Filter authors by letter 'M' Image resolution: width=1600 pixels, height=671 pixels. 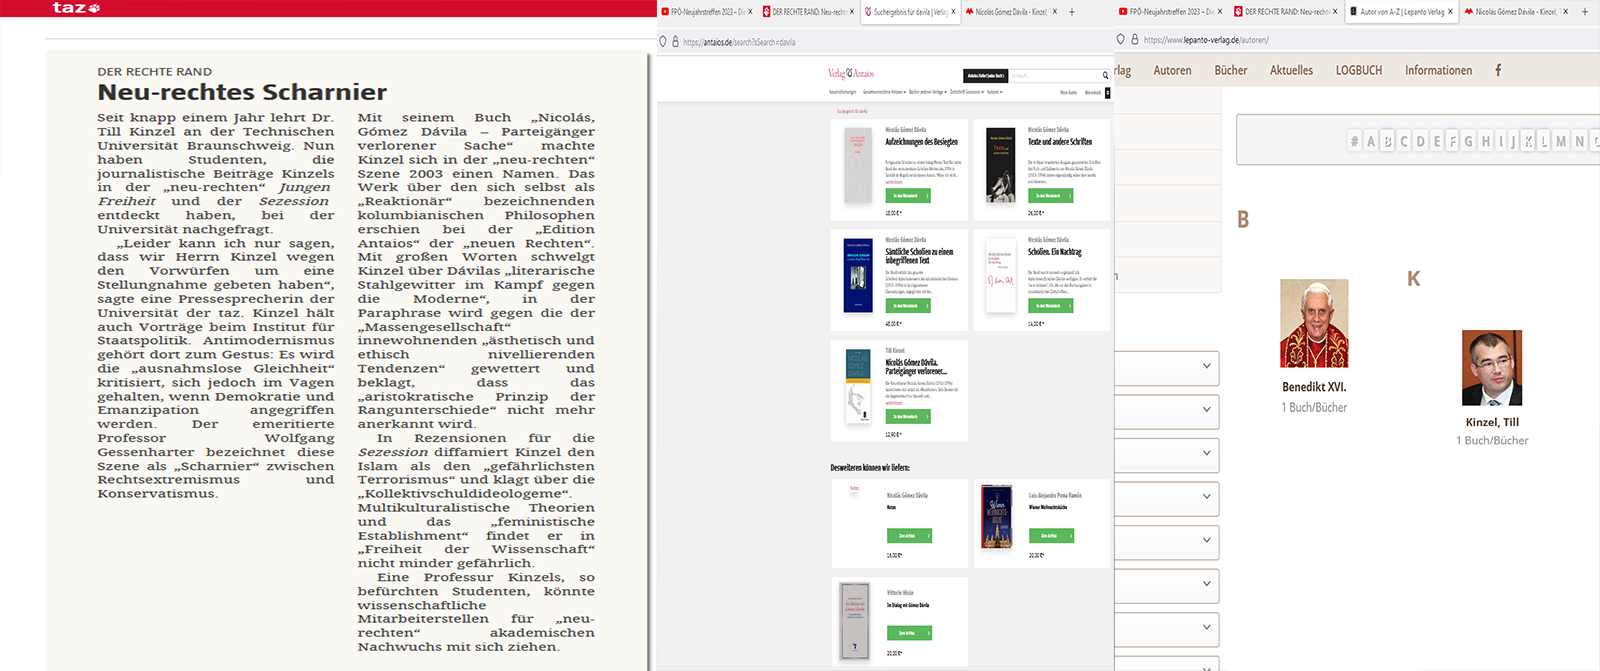[x=1561, y=141]
